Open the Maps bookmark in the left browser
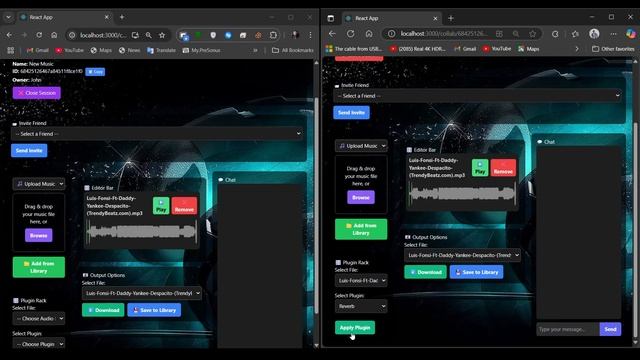Viewport: 640px width, 360px height. point(101,50)
